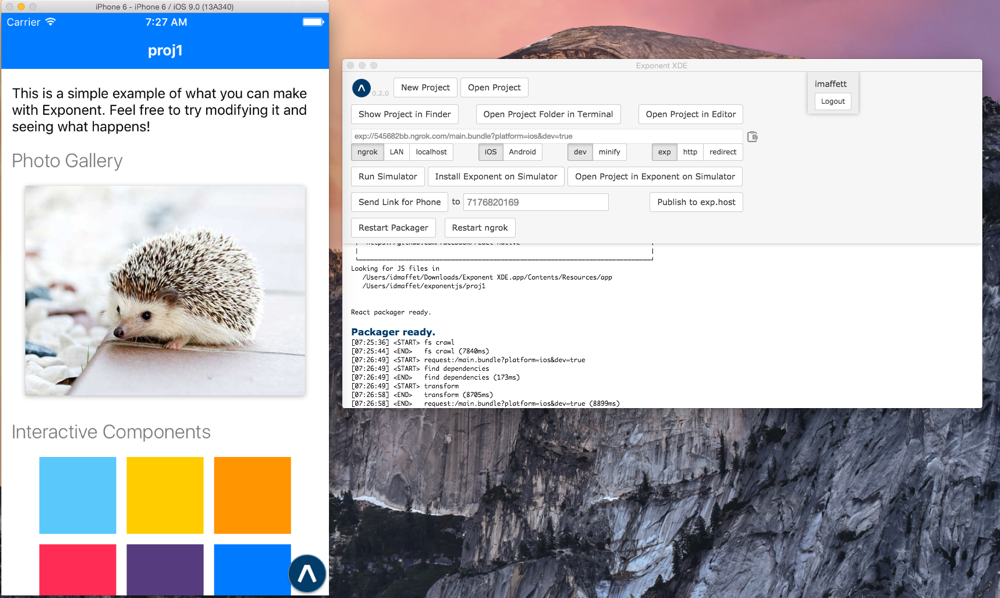Screen dimensions: 1000x598
Task: Open Project in Editor
Action: click(691, 114)
